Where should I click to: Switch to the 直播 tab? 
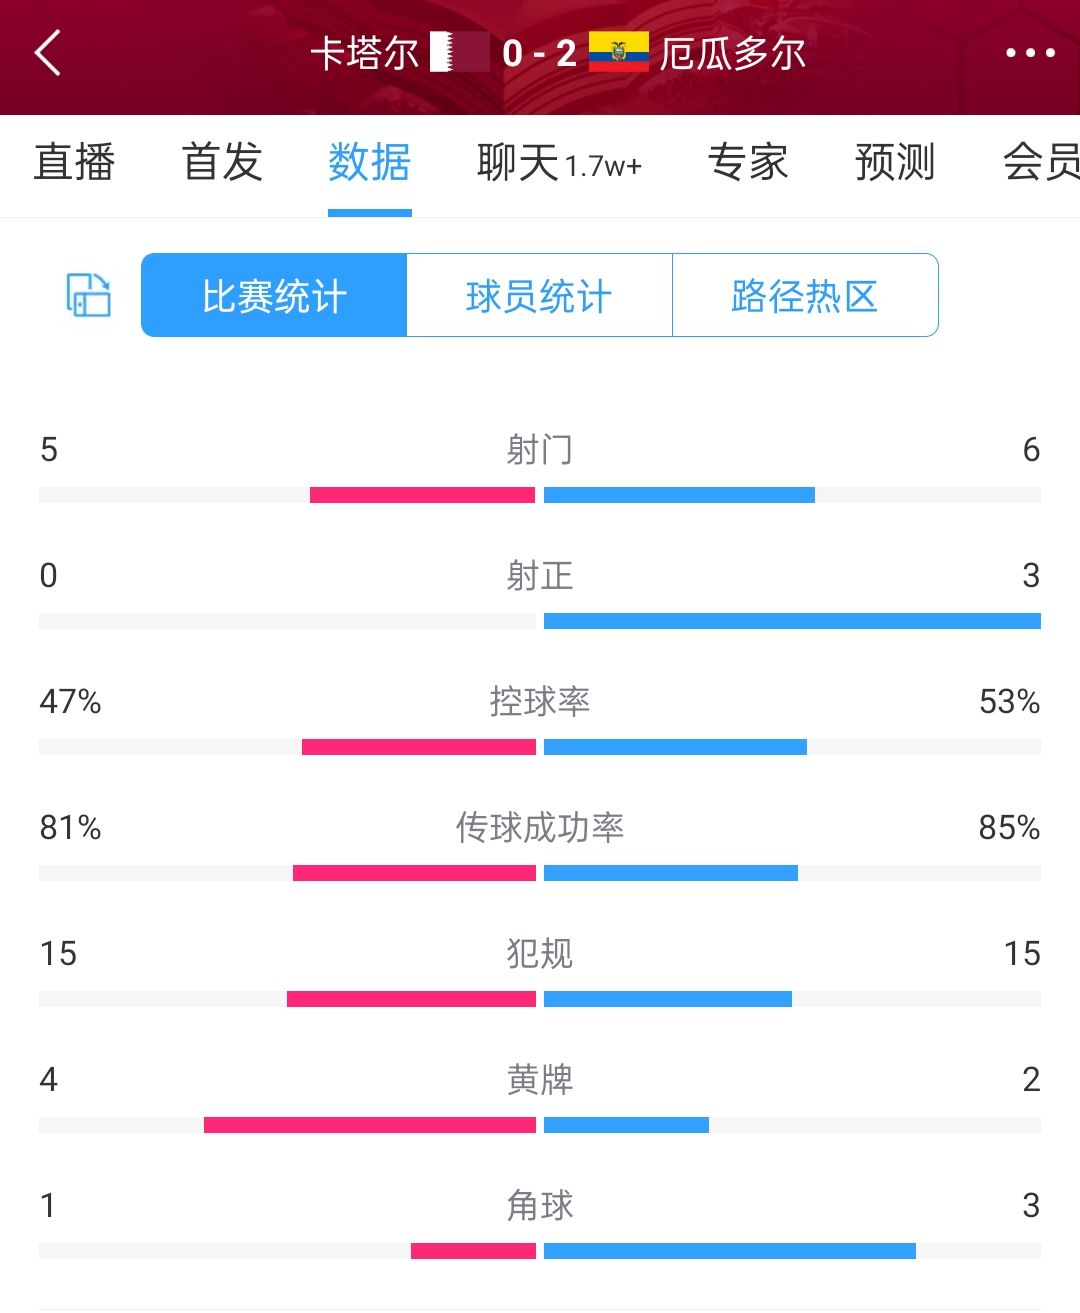74,163
